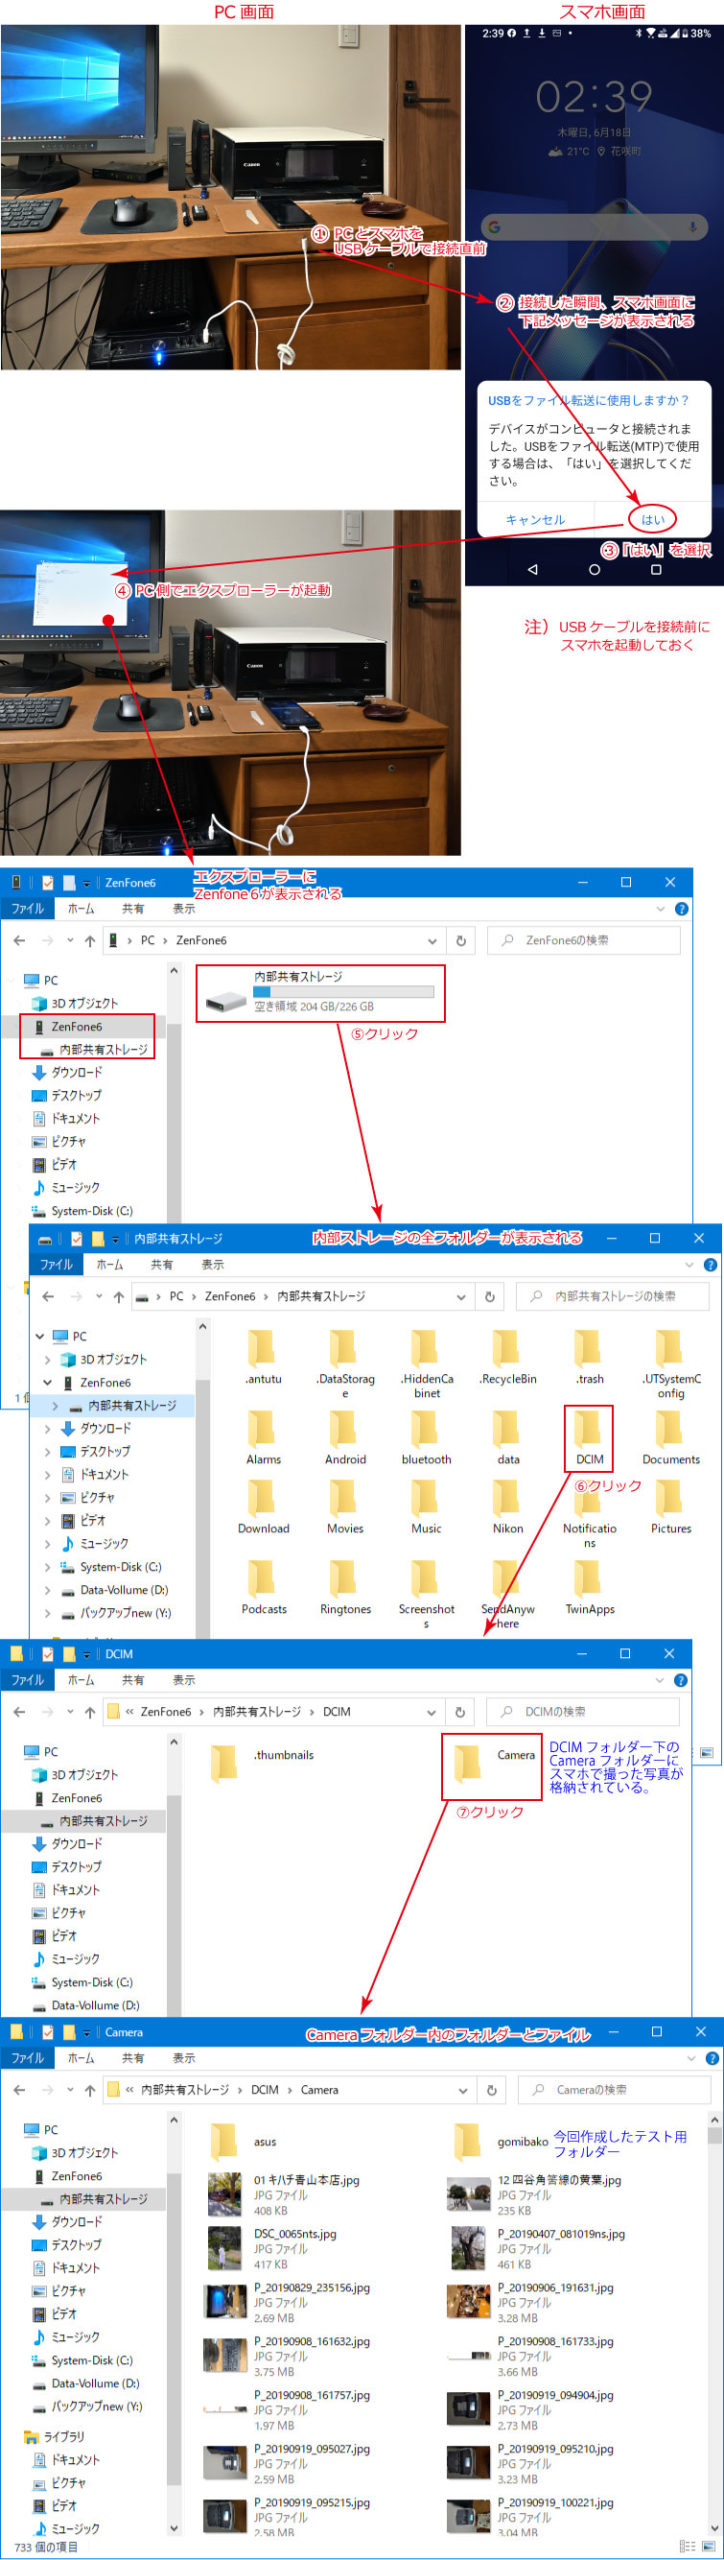Click up-arrow navigation in DCIM window
This screenshot has width=724, height=2560.
pos(90,1712)
